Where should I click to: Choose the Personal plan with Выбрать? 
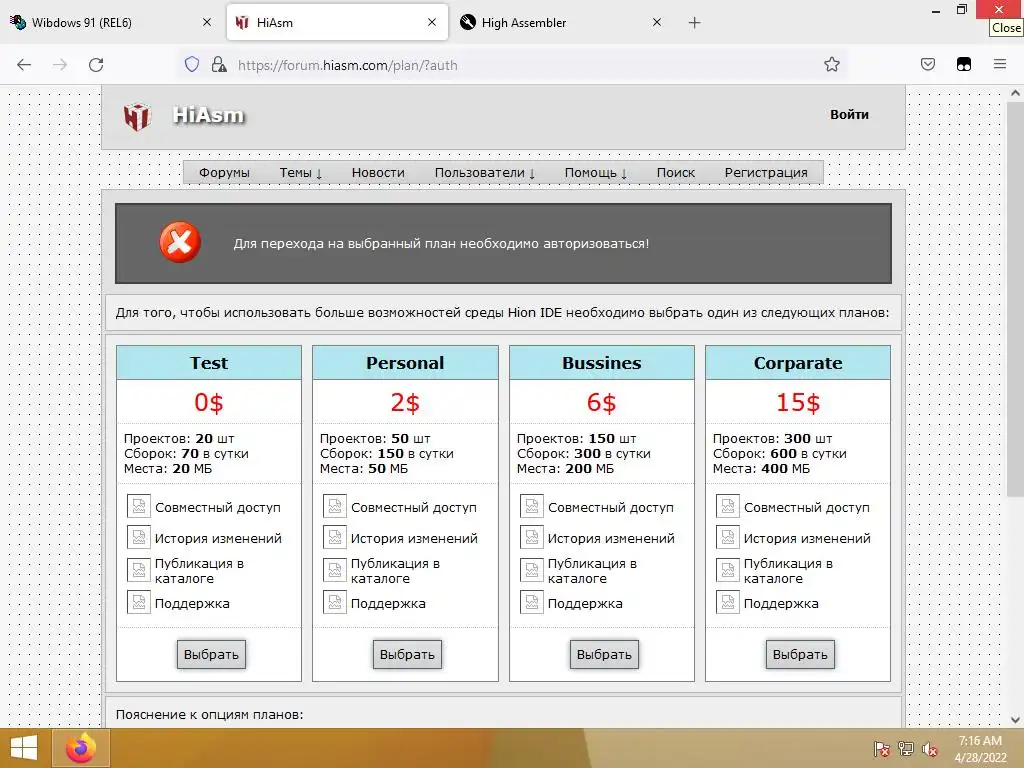pos(407,654)
